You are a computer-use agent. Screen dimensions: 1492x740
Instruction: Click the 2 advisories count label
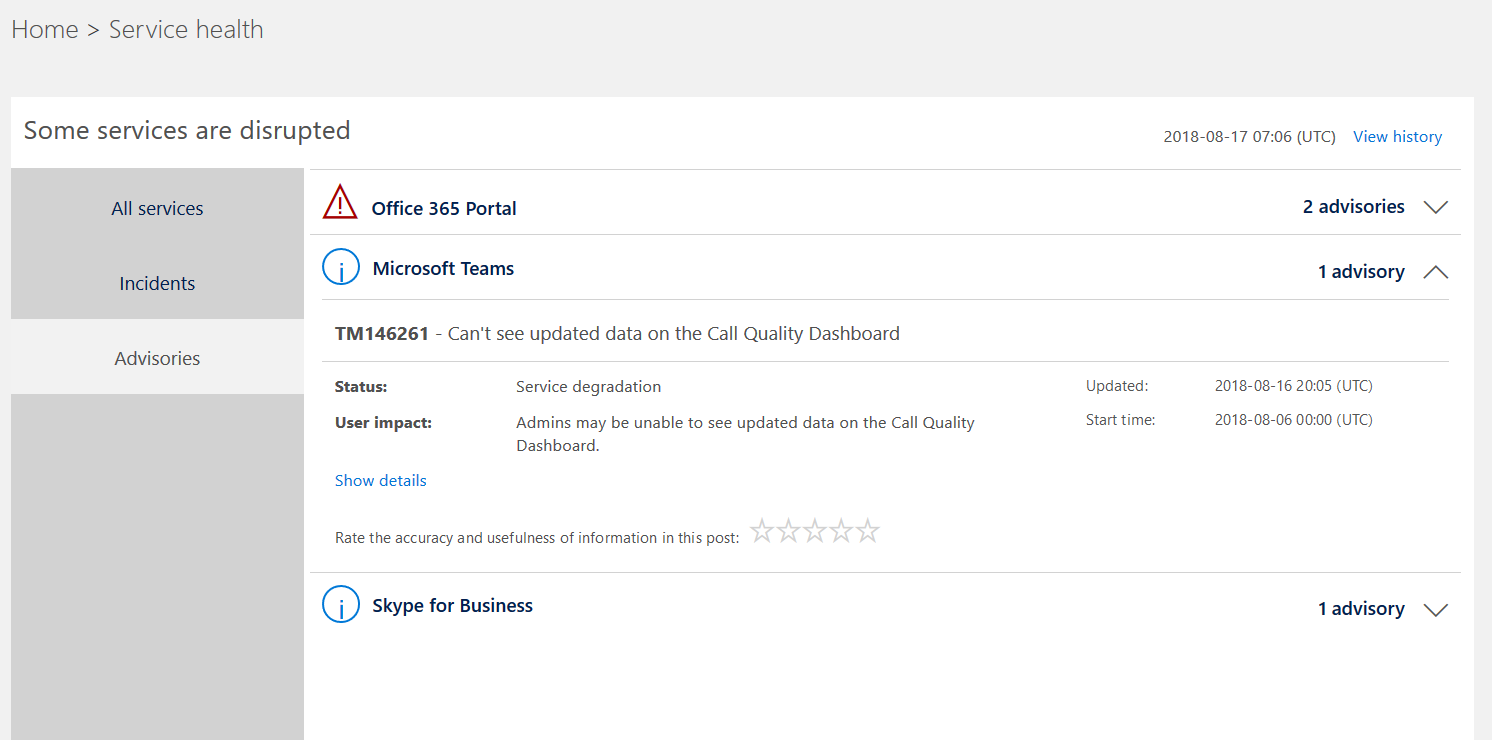tap(1353, 206)
